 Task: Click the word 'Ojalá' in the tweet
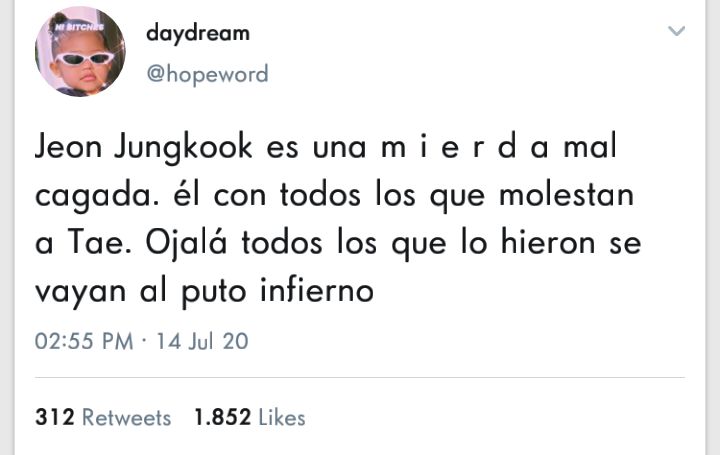coord(186,244)
